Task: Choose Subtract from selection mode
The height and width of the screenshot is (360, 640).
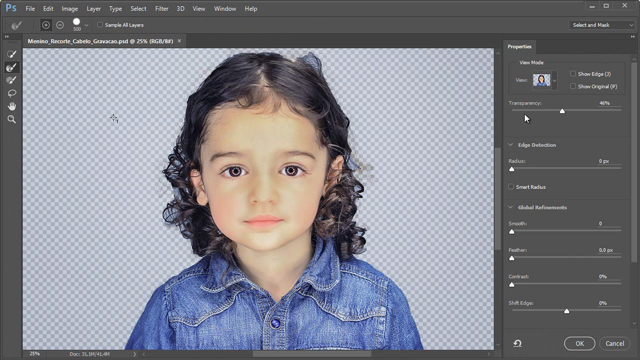Action: point(60,25)
